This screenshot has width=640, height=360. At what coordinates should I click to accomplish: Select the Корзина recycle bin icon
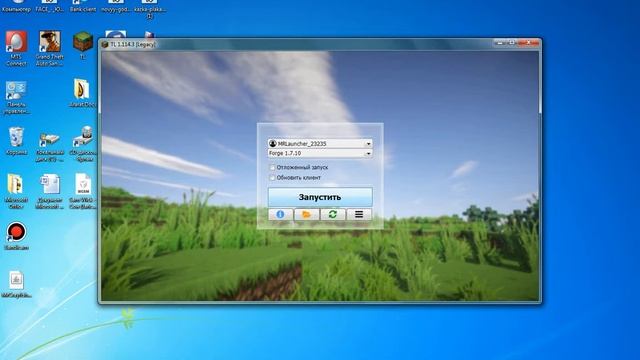click(x=16, y=141)
